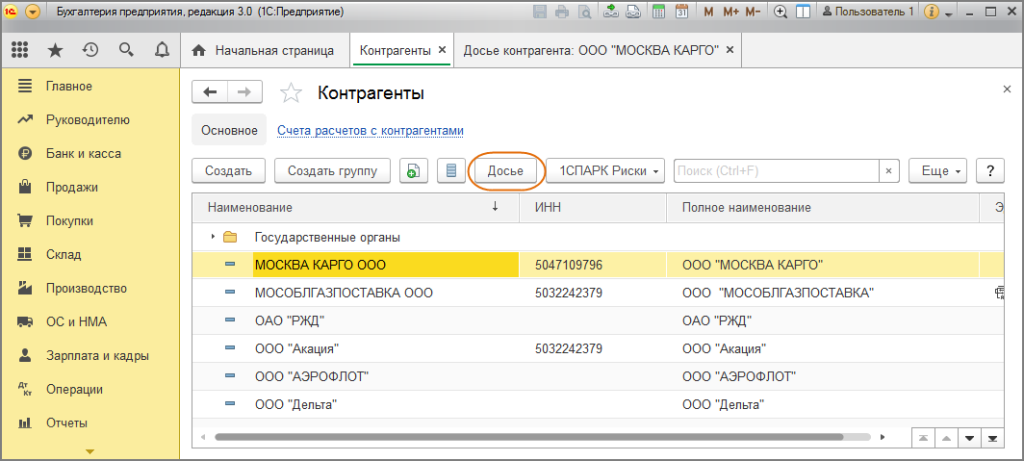The height and width of the screenshot is (461, 1024).
Task: Click the list view mode icon
Action: [451, 171]
